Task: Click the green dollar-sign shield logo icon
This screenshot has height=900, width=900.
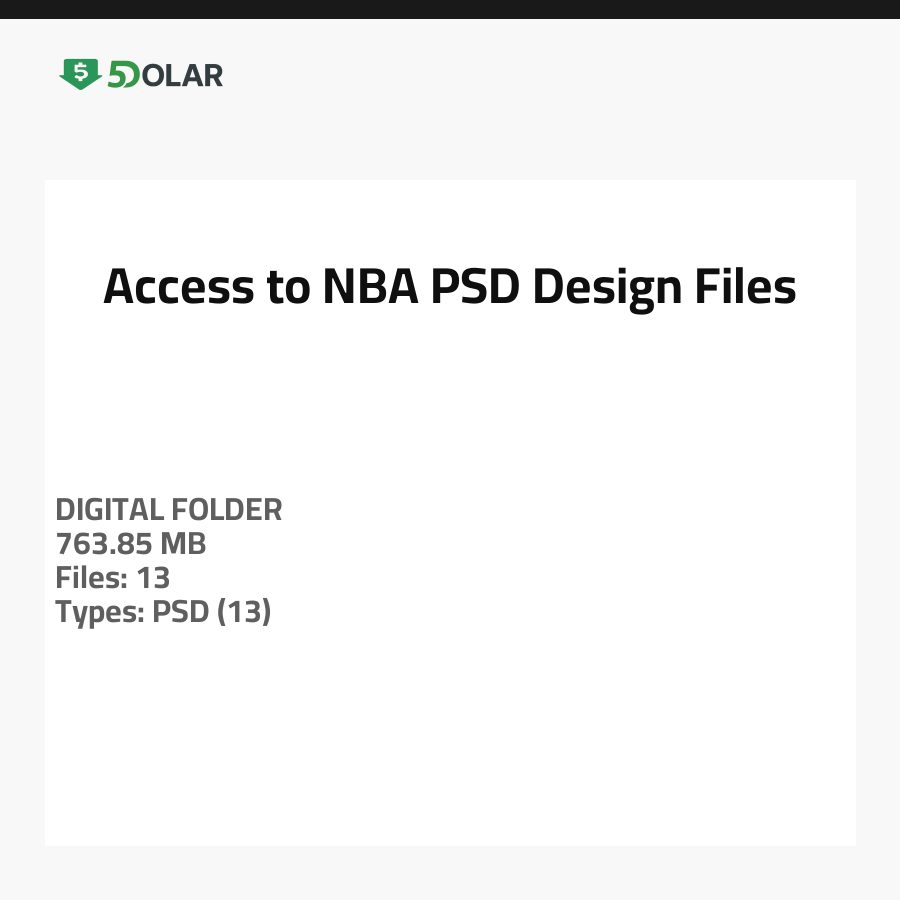Action: [x=80, y=74]
